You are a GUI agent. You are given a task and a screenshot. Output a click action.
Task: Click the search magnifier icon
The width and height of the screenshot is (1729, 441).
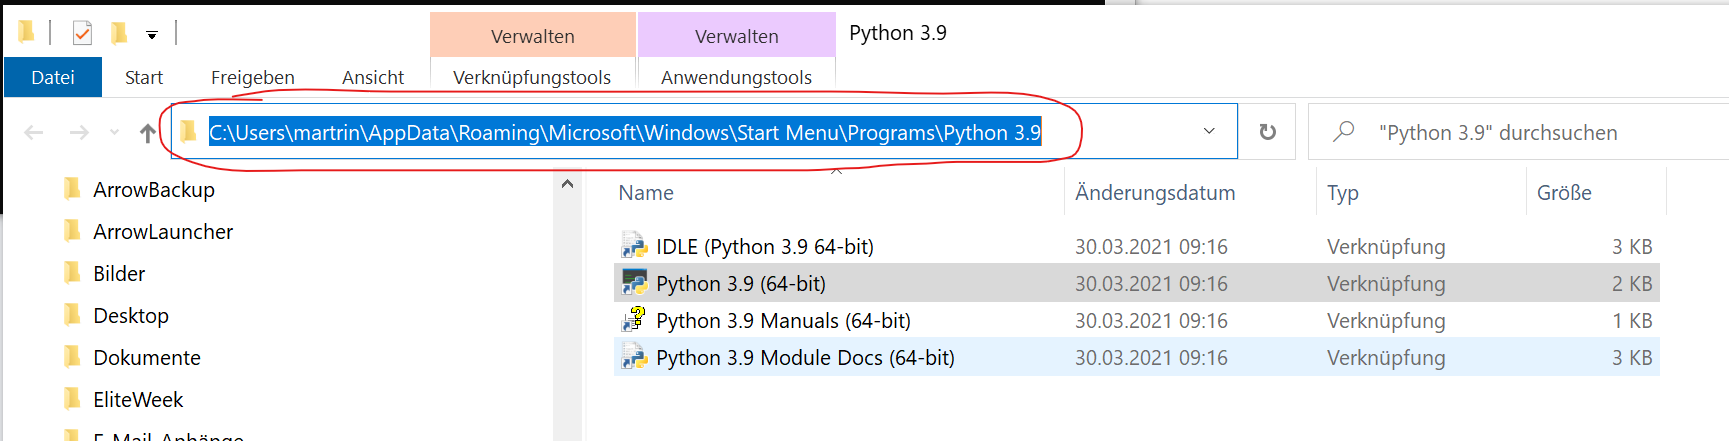(x=1344, y=132)
